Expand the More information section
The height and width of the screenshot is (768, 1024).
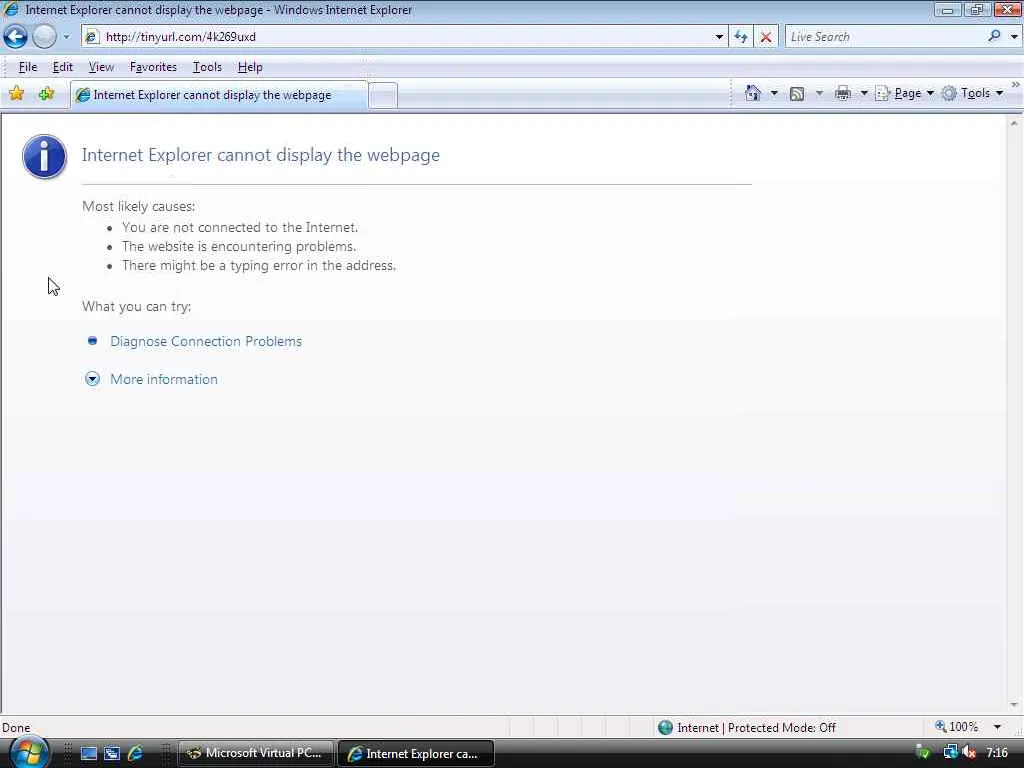point(163,379)
